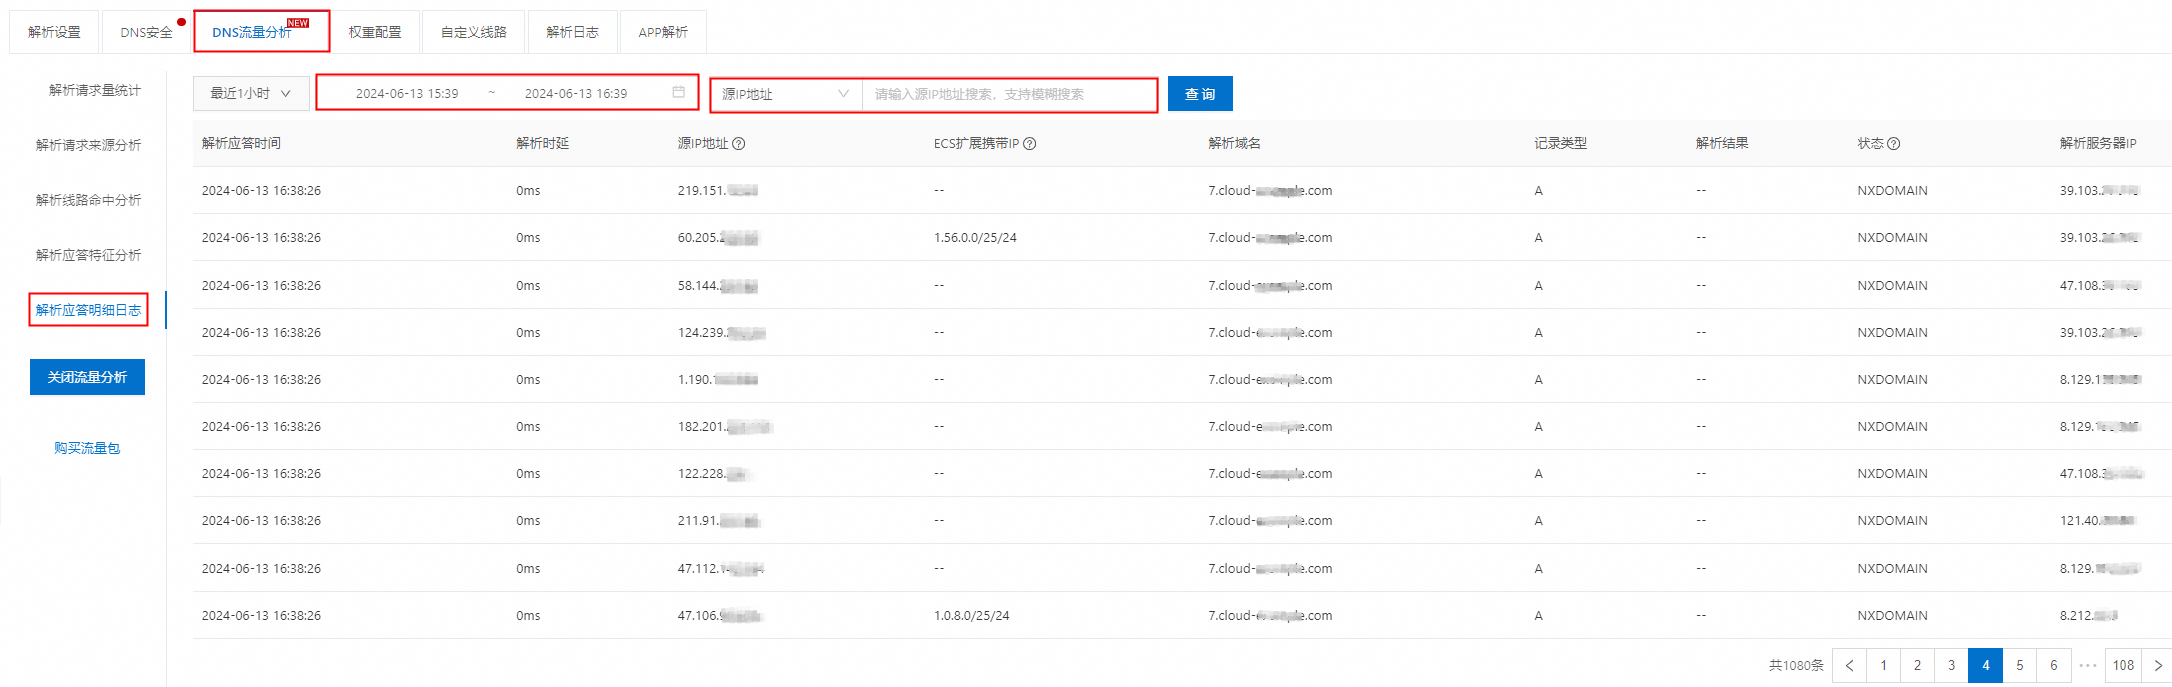The image size is (2172, 687).
Task: Open the 最近1小时 time range dropdown
Action: click(250, 94)
